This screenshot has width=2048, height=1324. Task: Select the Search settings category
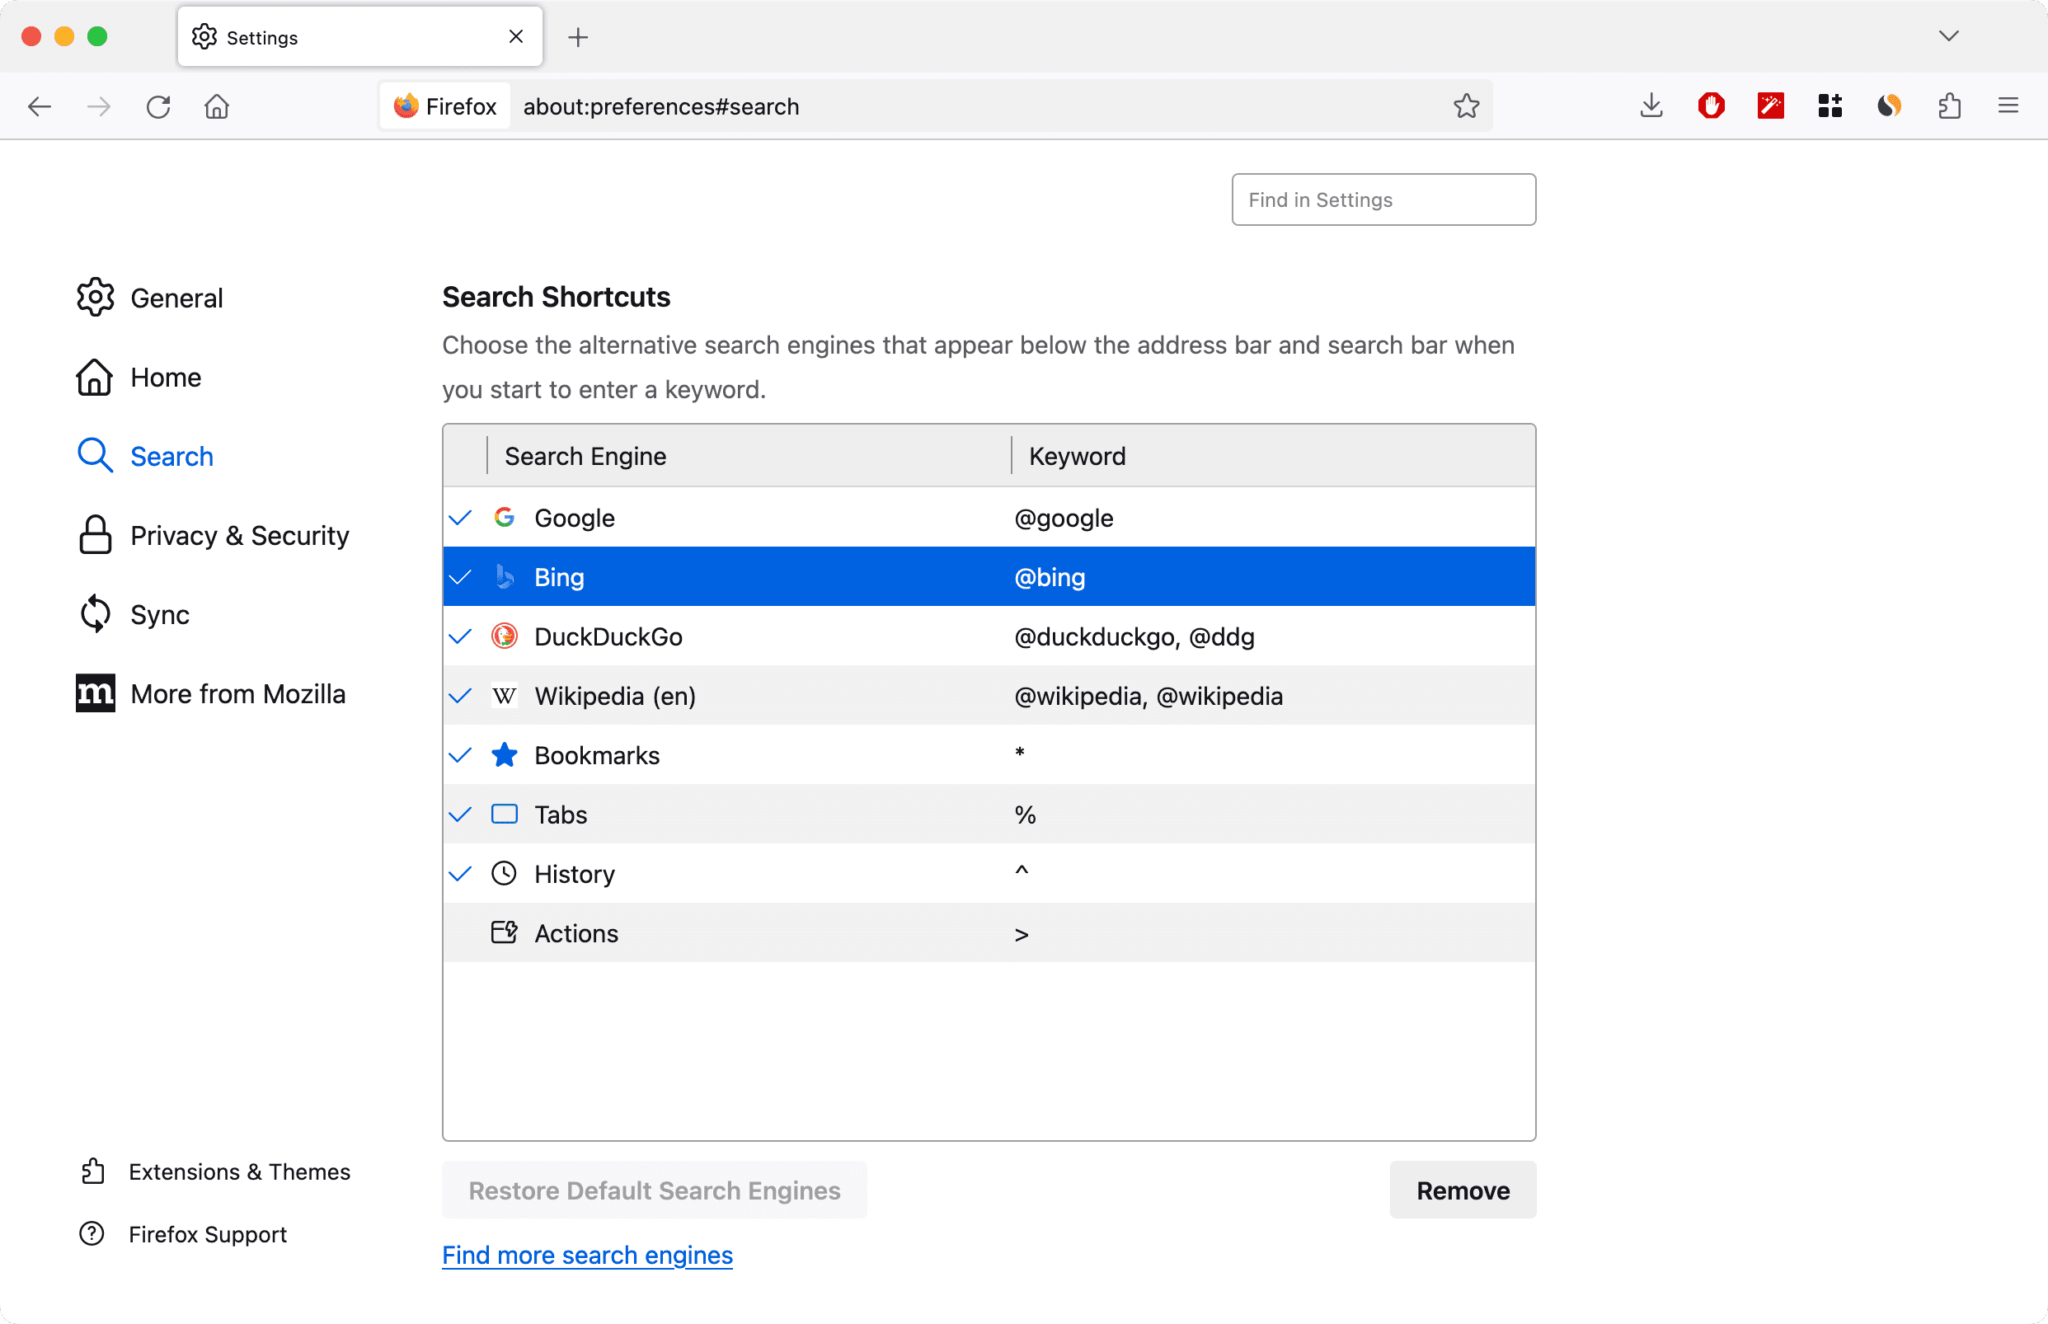[x=145, y=456]
